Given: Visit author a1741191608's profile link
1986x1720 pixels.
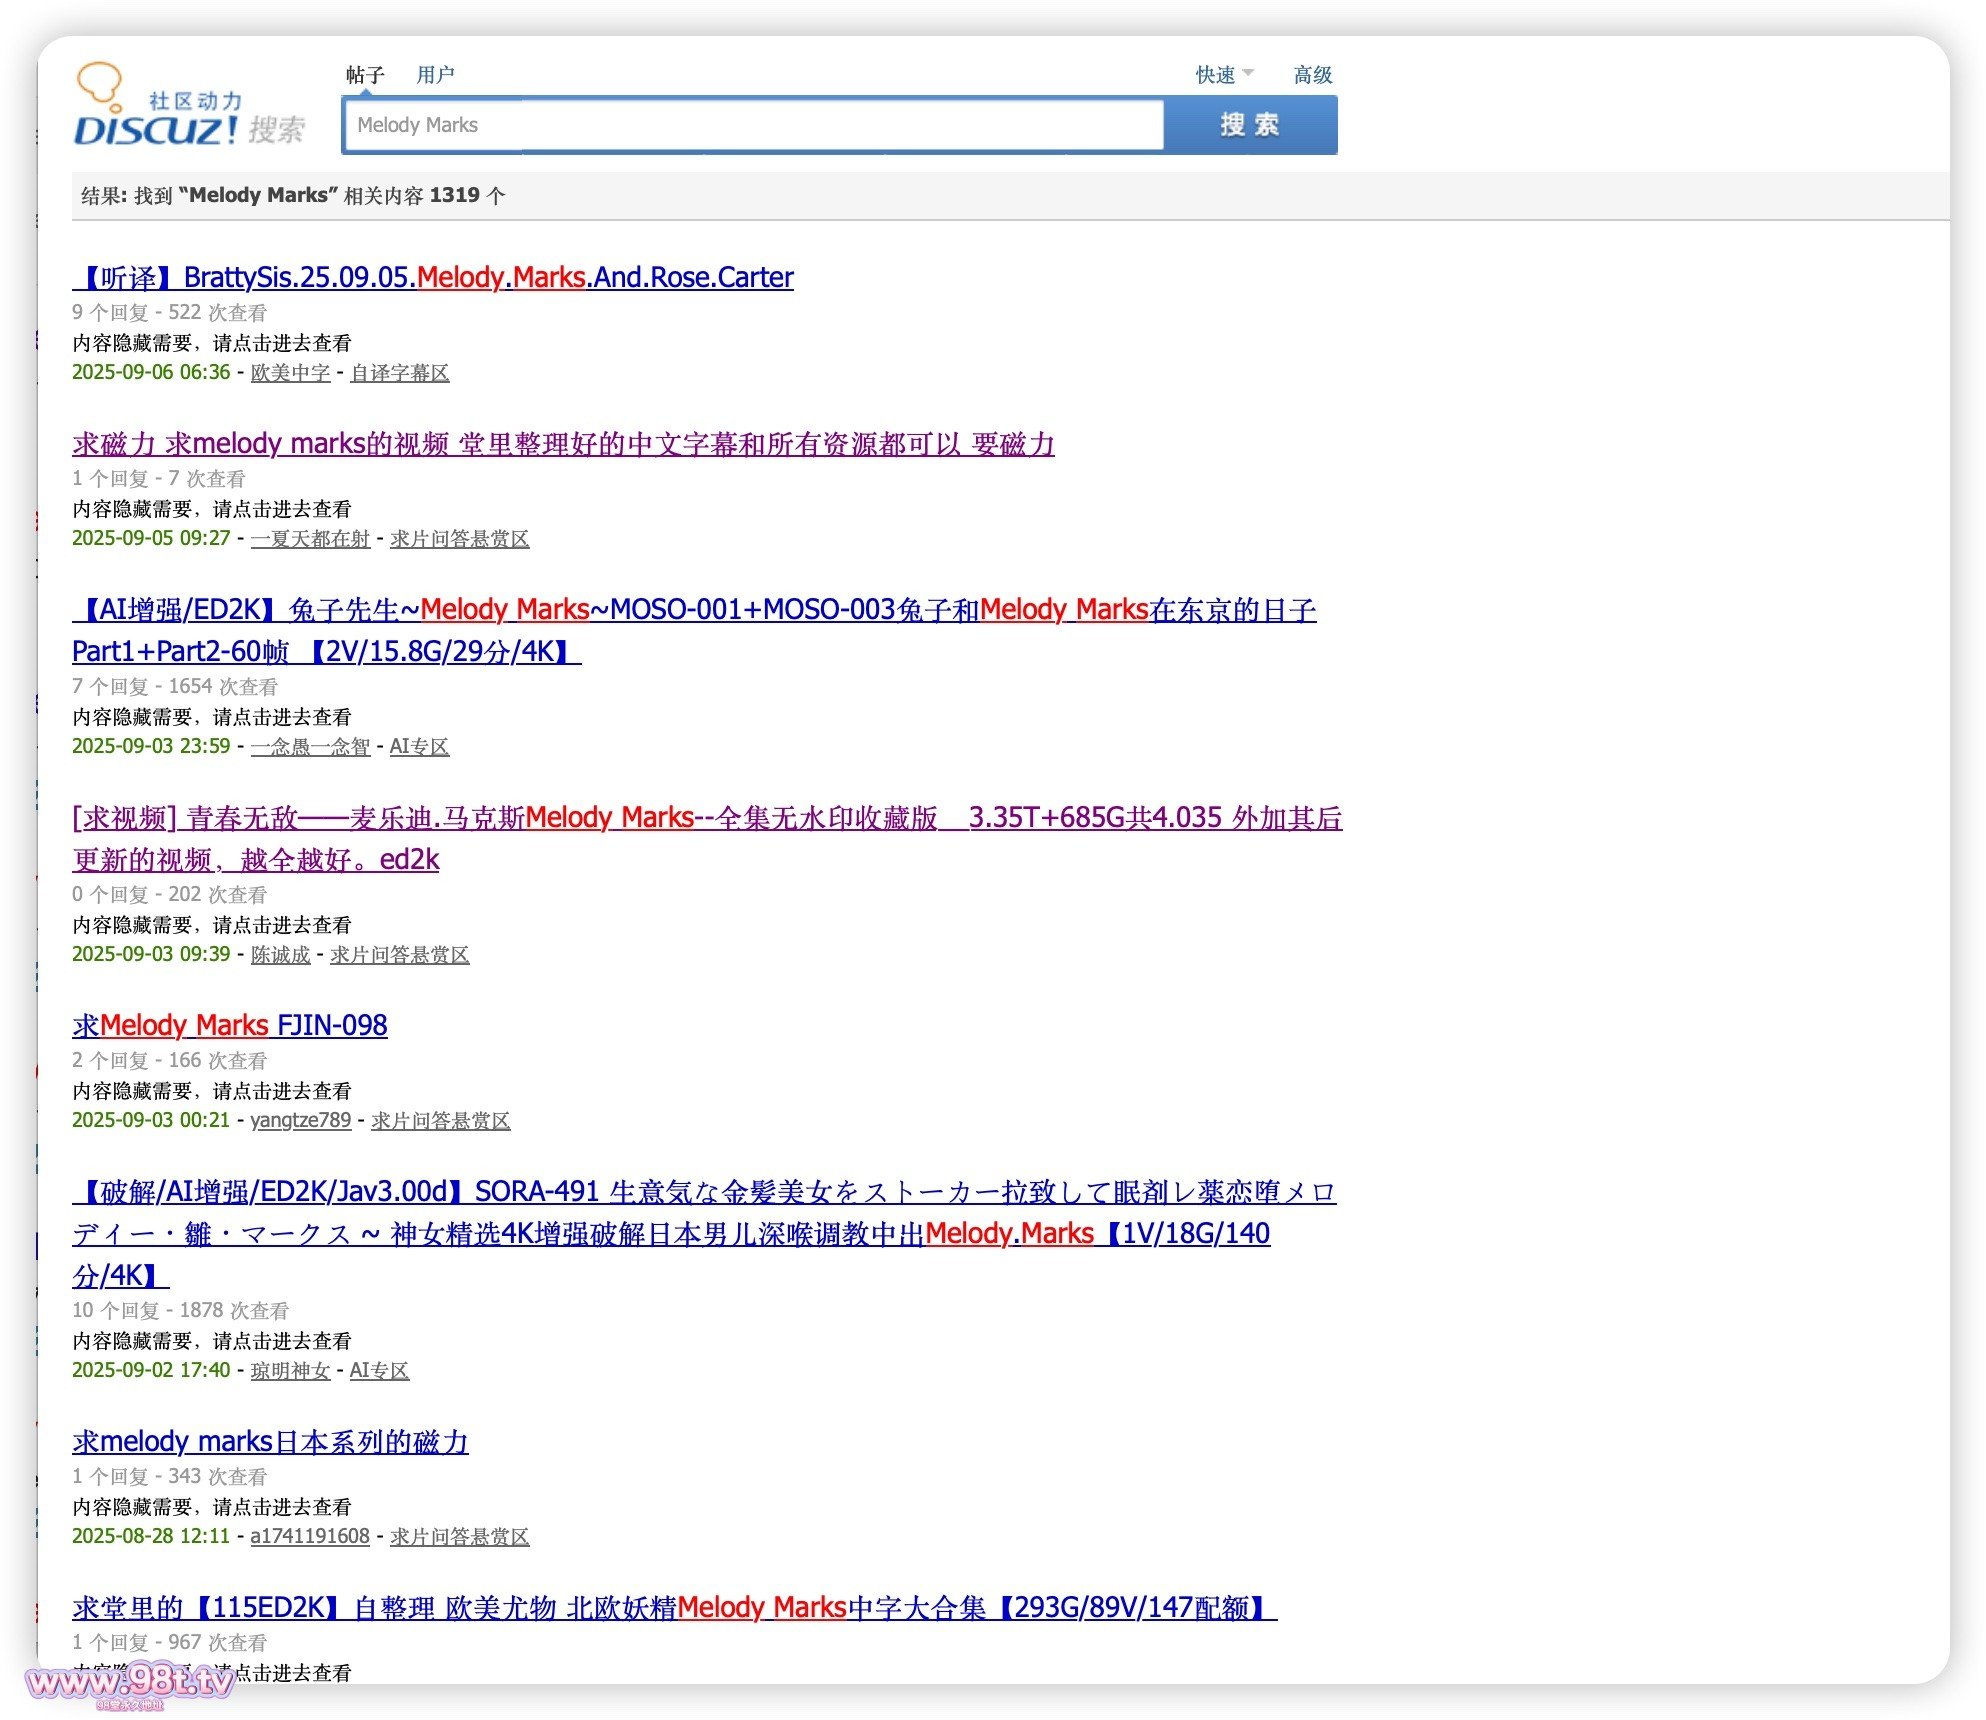Looking at the screenshot, I should tap(310, 1536).
